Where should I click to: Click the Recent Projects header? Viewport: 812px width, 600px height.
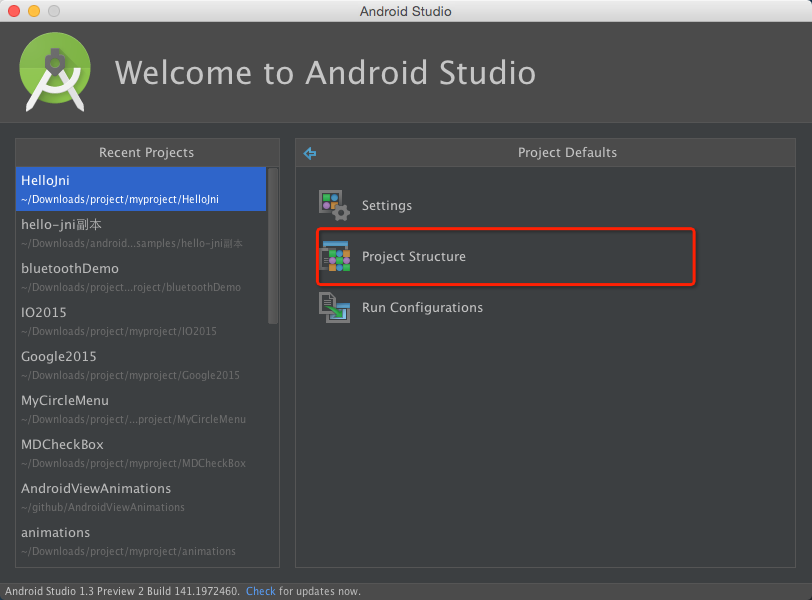click(147, 153)
